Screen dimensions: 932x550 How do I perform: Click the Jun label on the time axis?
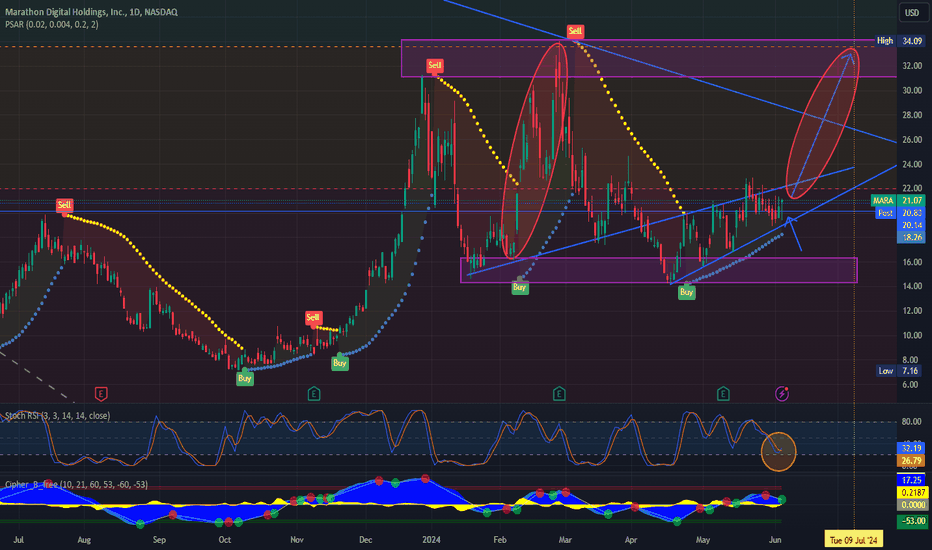[775, 540]
